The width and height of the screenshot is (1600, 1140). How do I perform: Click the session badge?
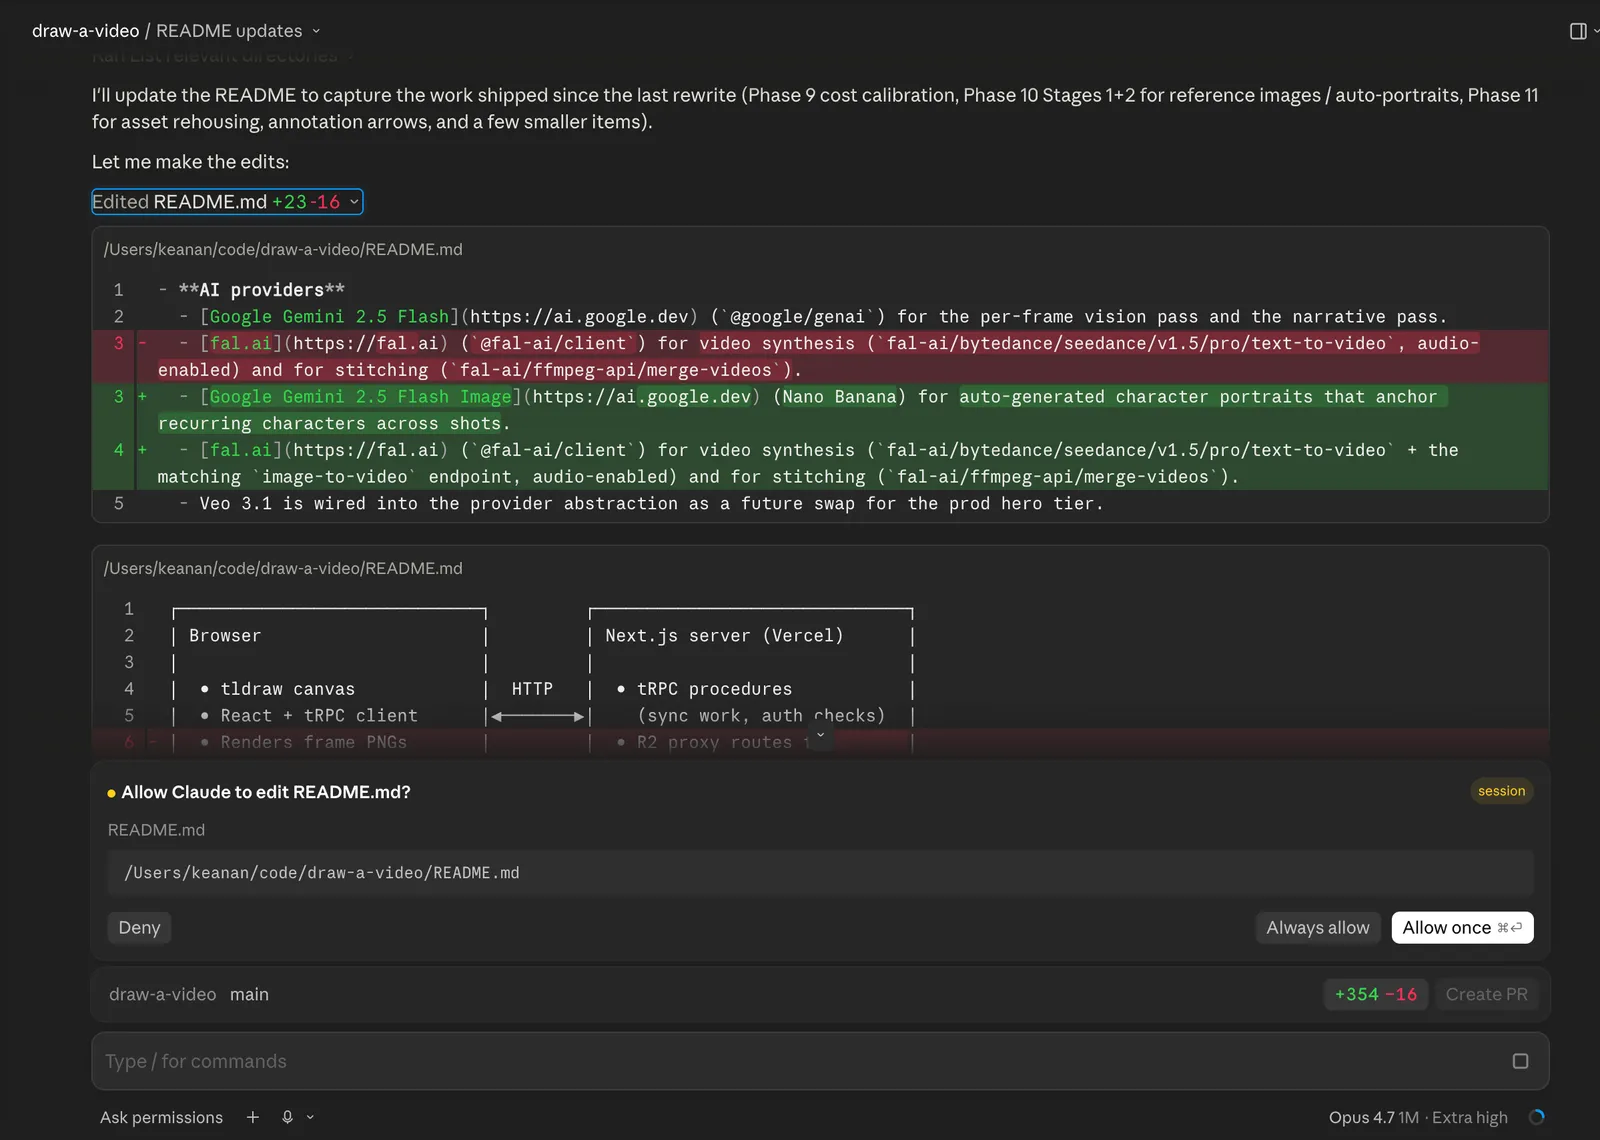pos(1501,791)
